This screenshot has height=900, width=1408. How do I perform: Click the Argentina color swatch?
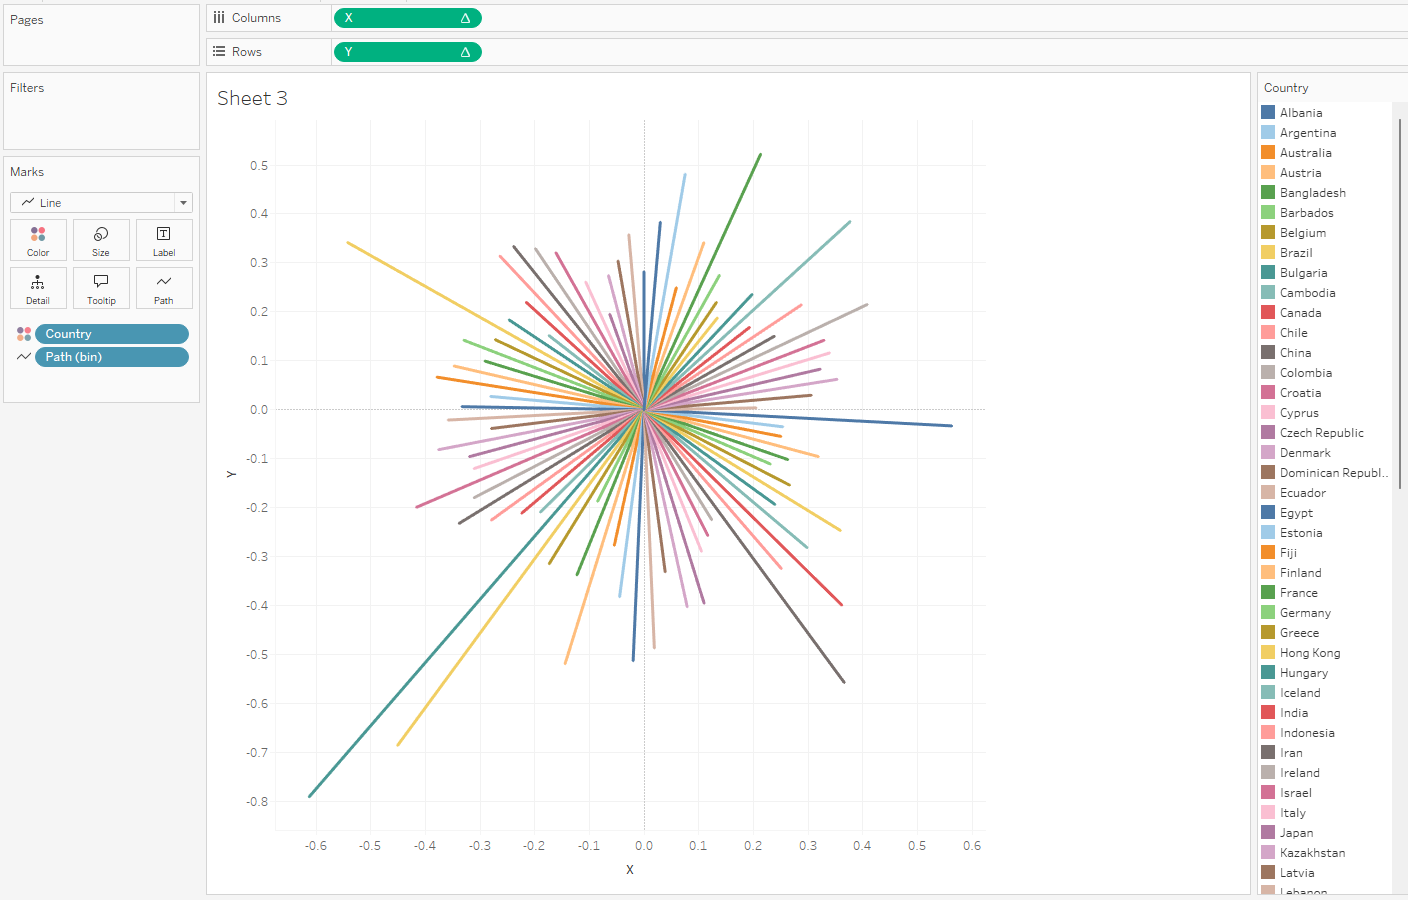click(x=1268, y=132)
